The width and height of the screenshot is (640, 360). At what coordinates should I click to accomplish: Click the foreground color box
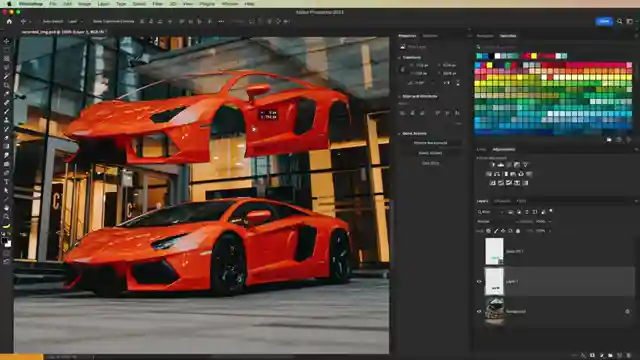pyautogui.click(x=4, y=241)
